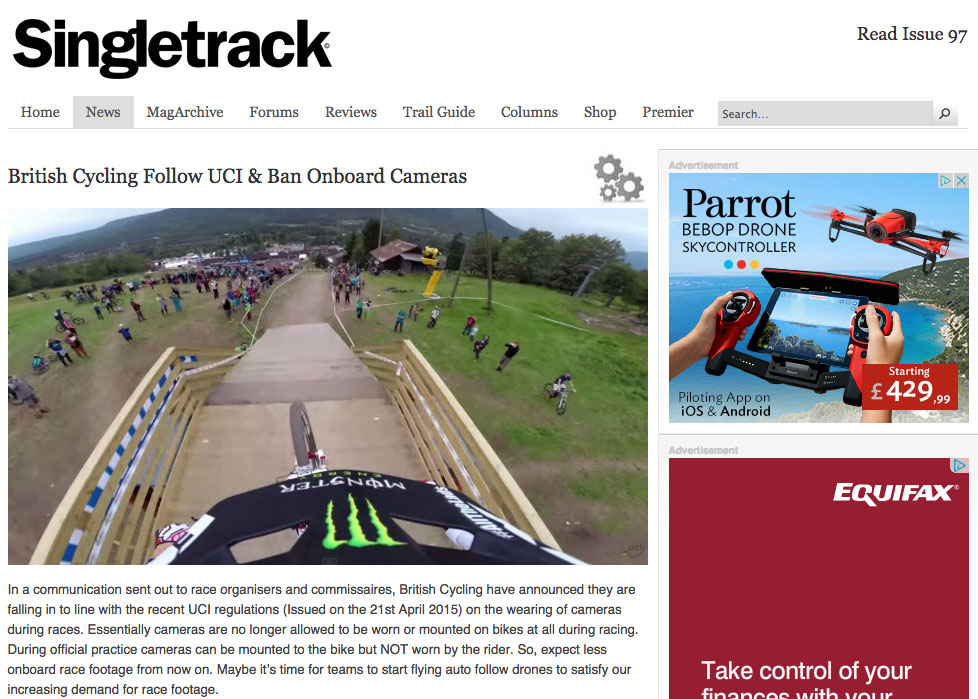This screenshot has height=699, width=978.
Task: Open Trail Guide from navigation
Action: pyautogui.click(x=438, y=112)
